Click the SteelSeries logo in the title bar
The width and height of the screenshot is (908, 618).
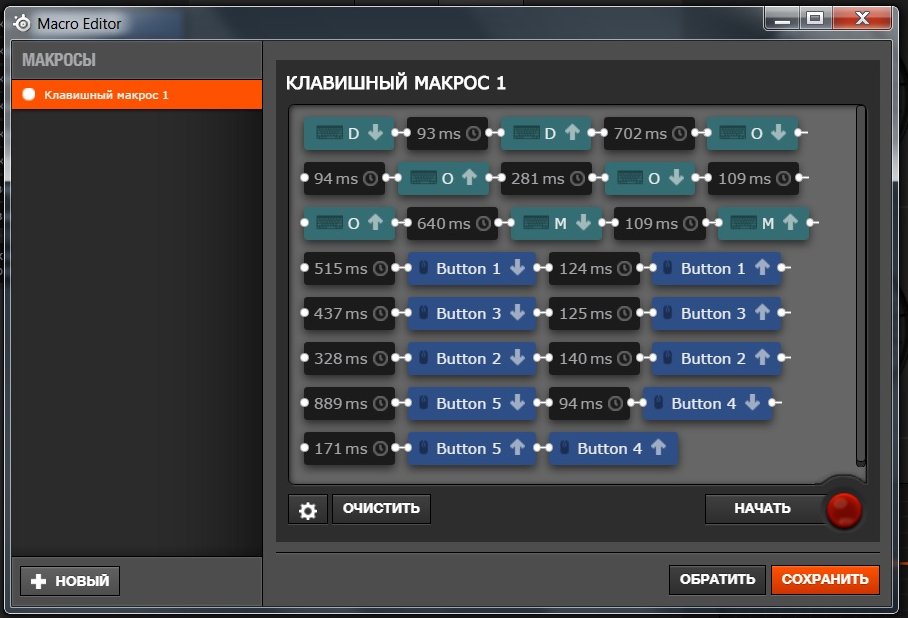[x=22, y=23]
